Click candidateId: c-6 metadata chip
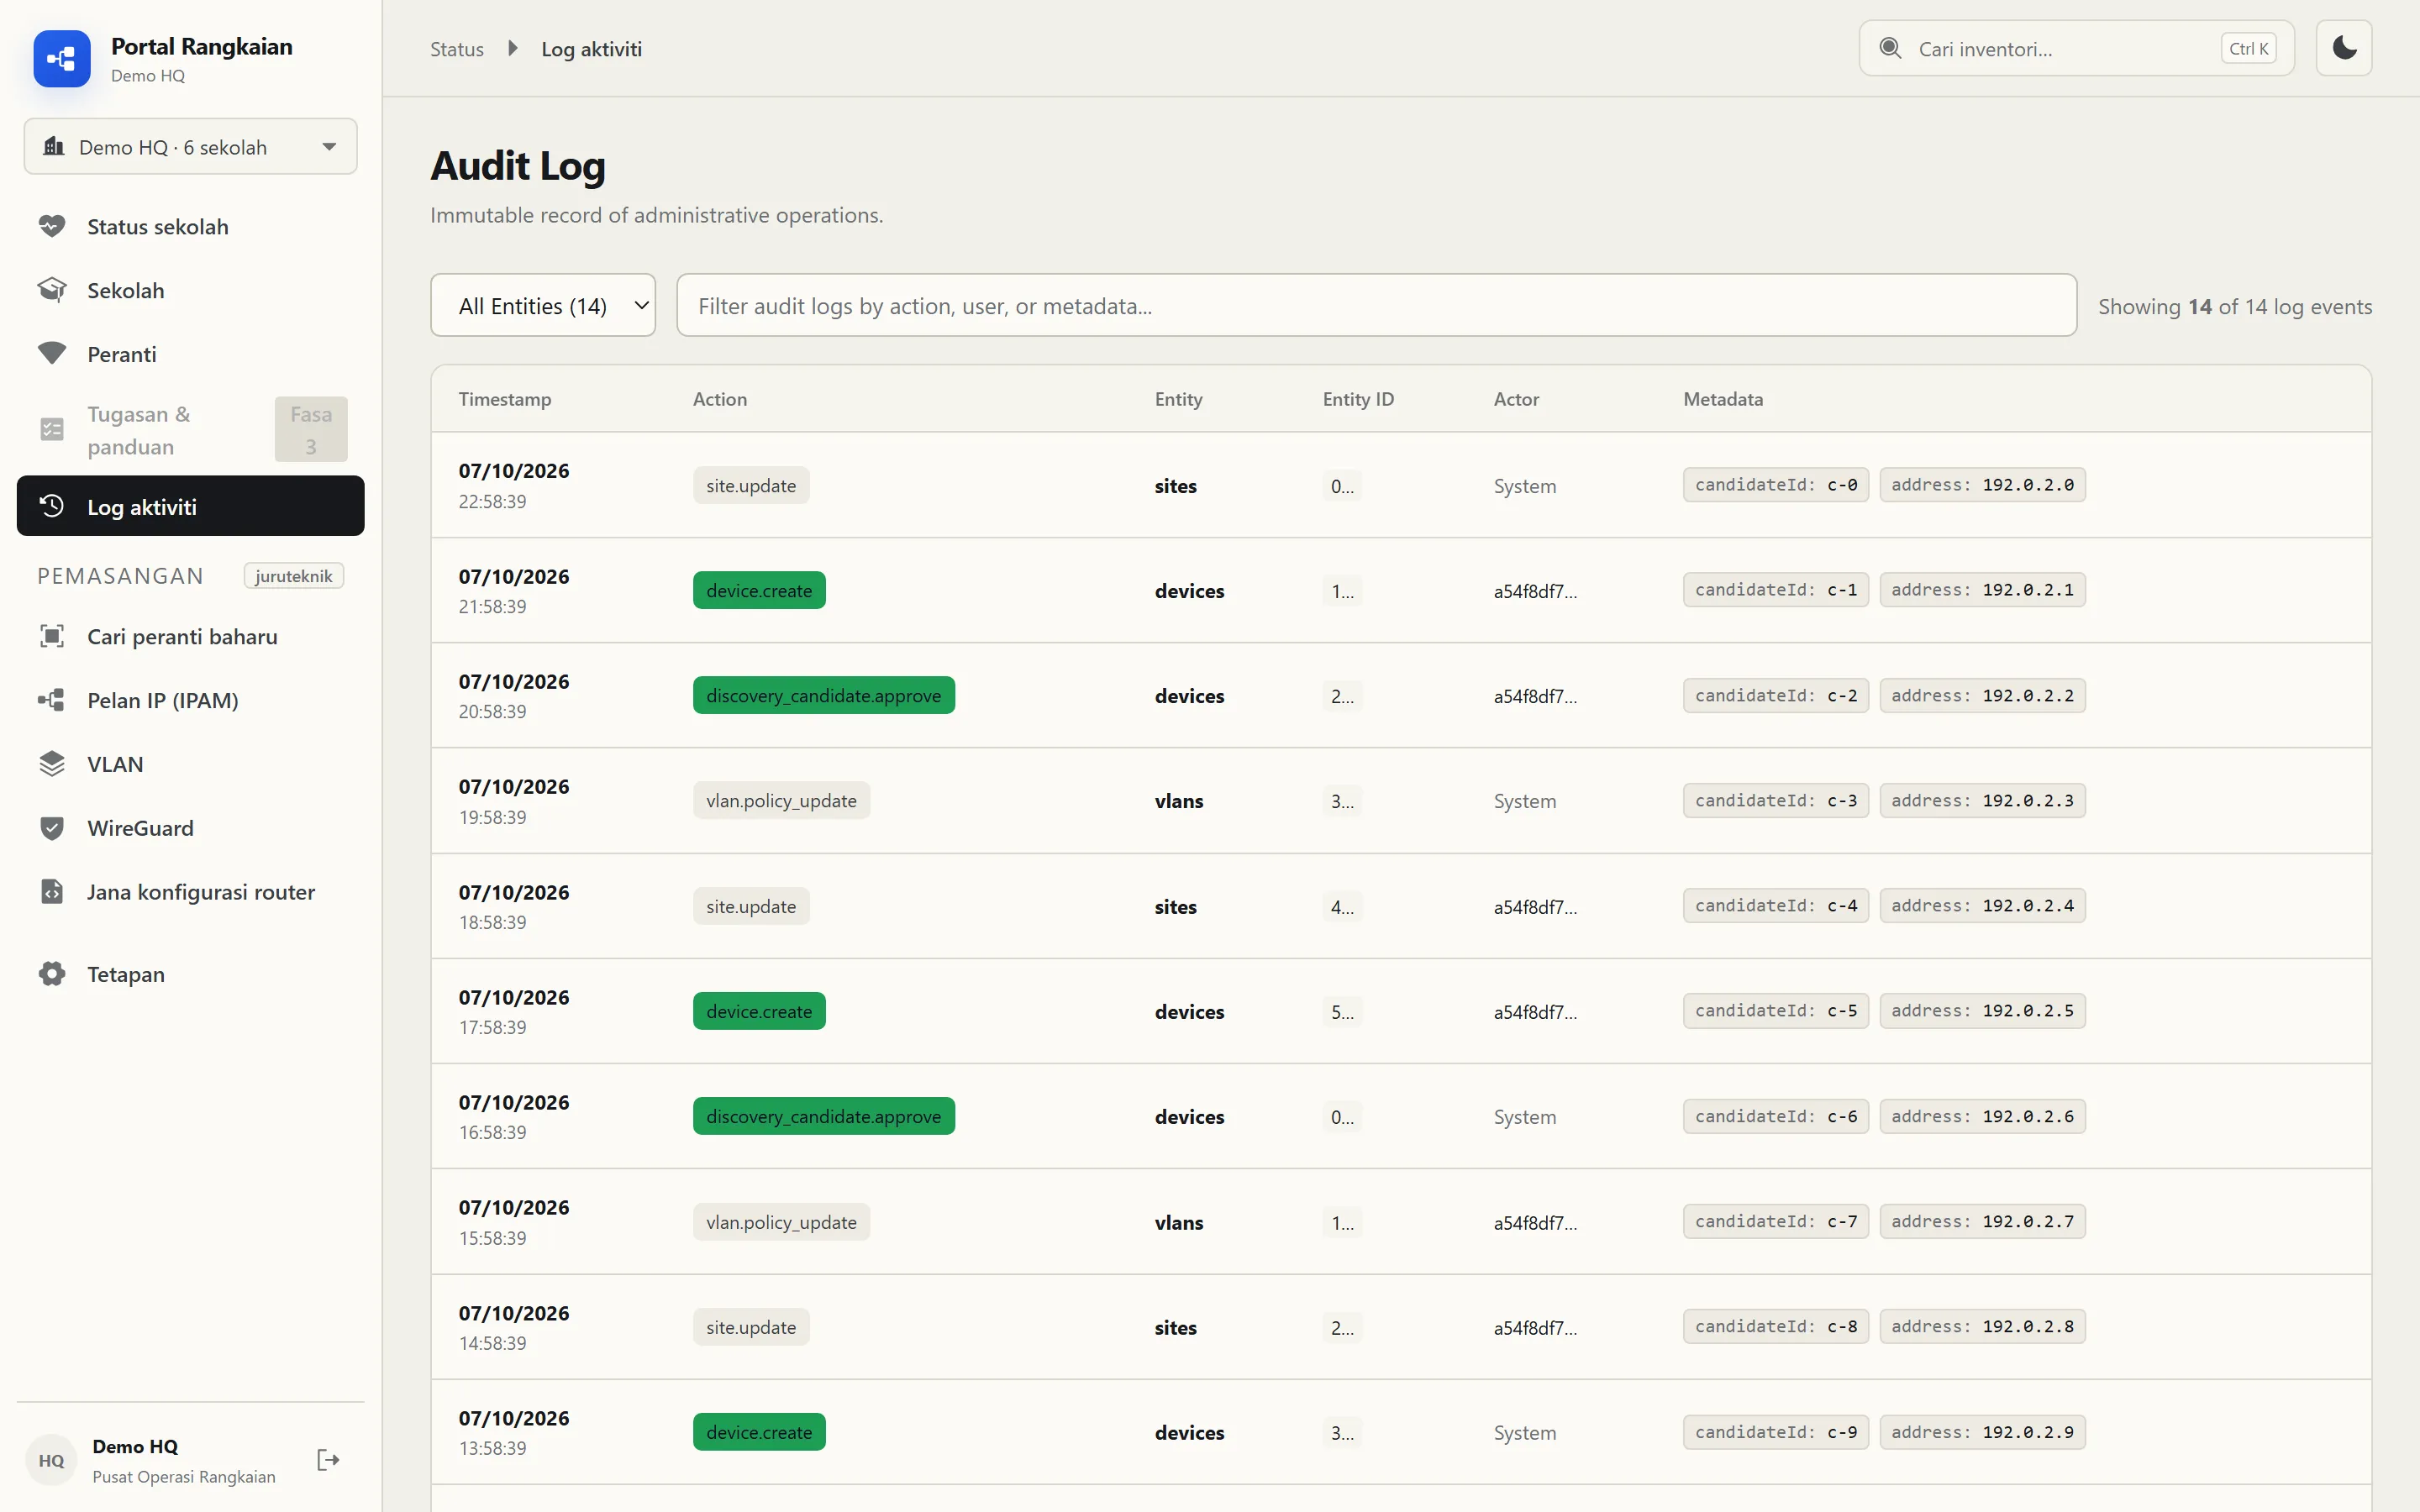 click(1775, 1117)
